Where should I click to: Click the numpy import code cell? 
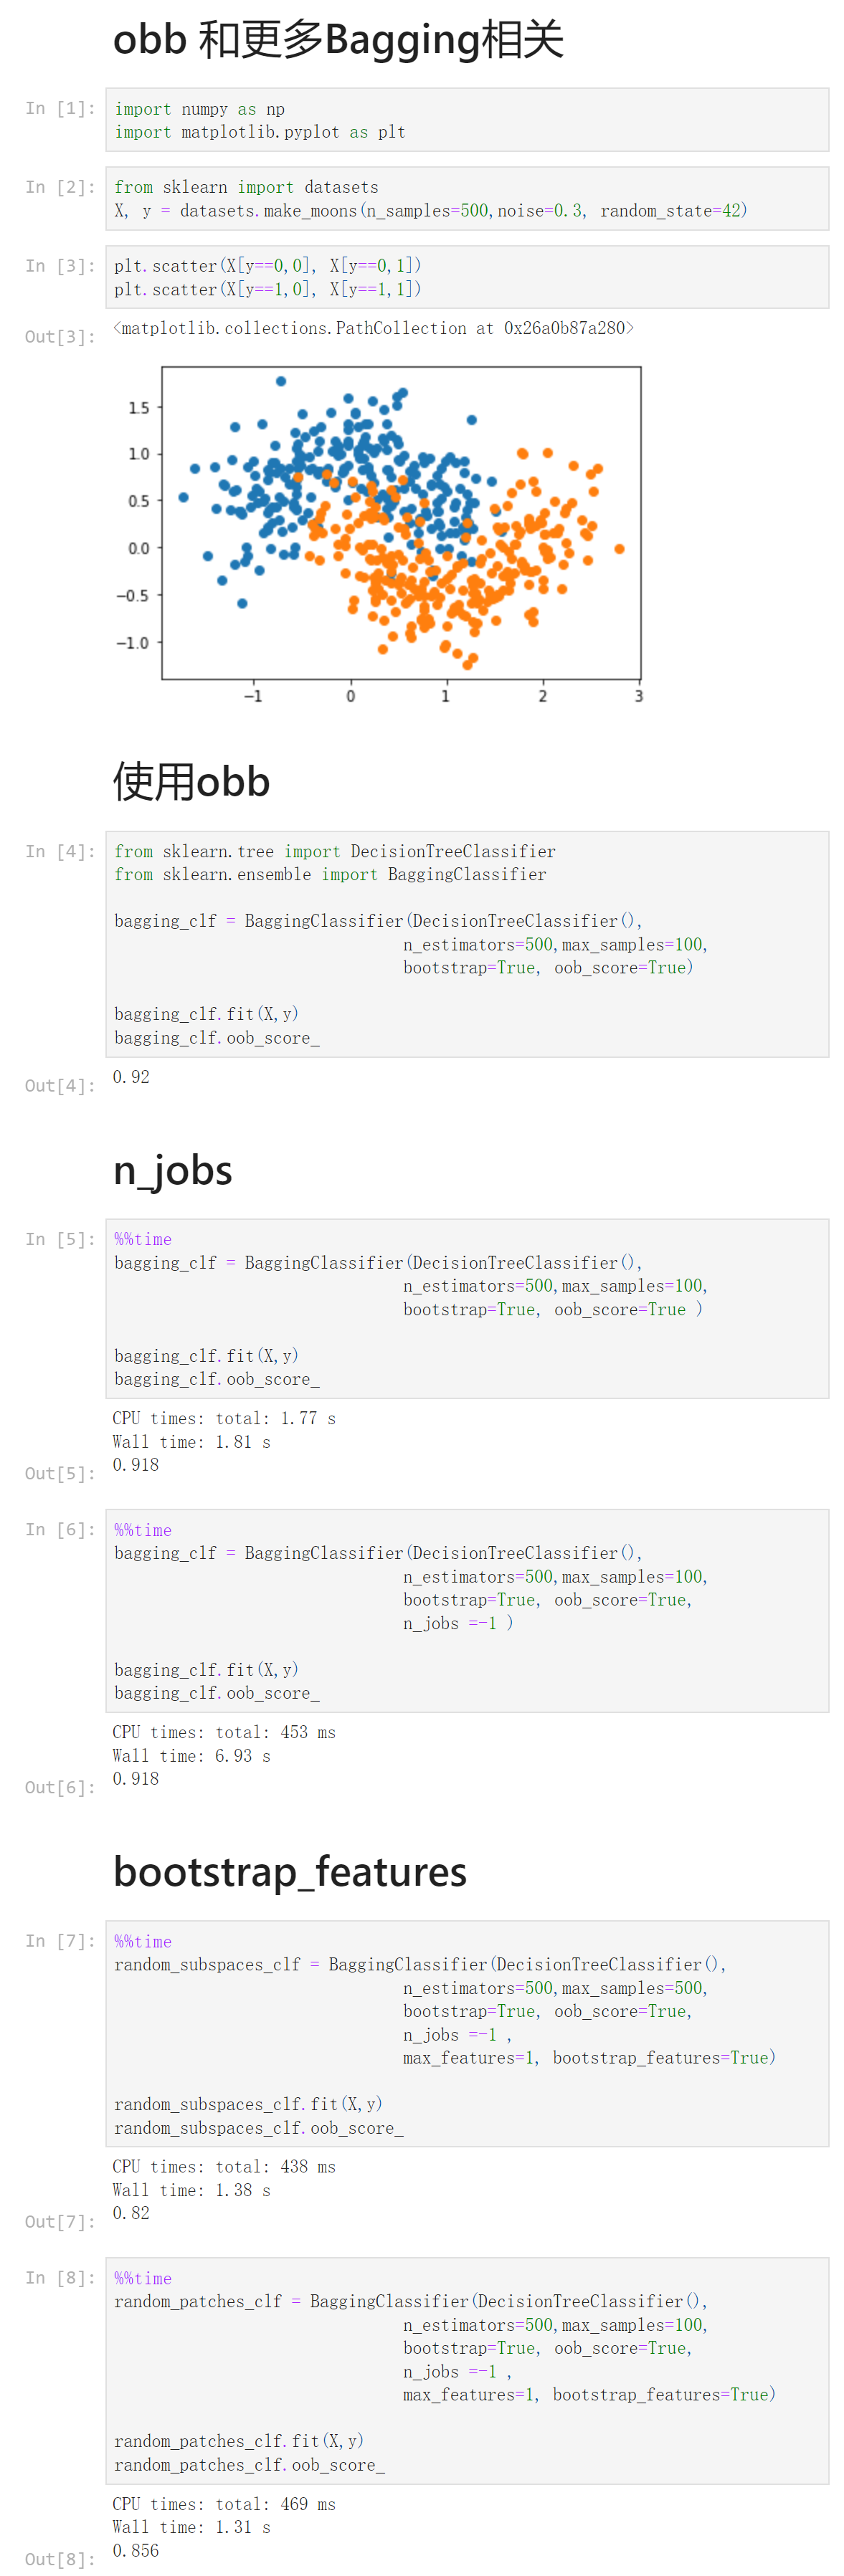(466, 120)
